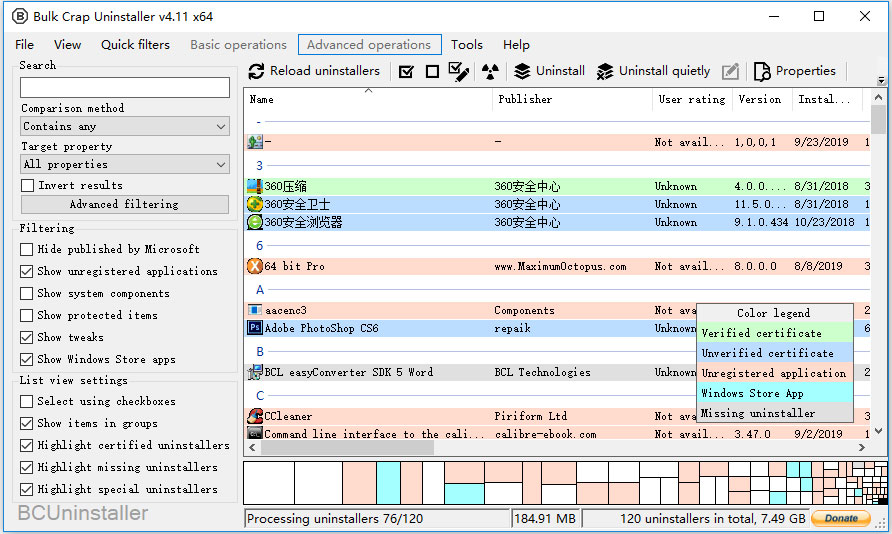Viewport: 892px width, 534px height.
Task: Click the 360压缩 app icon
Action: coord(254,186)
